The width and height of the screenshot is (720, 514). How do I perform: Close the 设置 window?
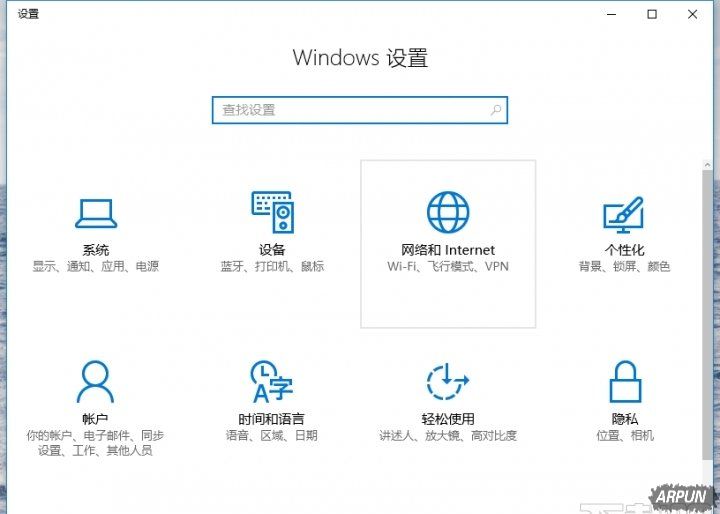click(692, 14)
